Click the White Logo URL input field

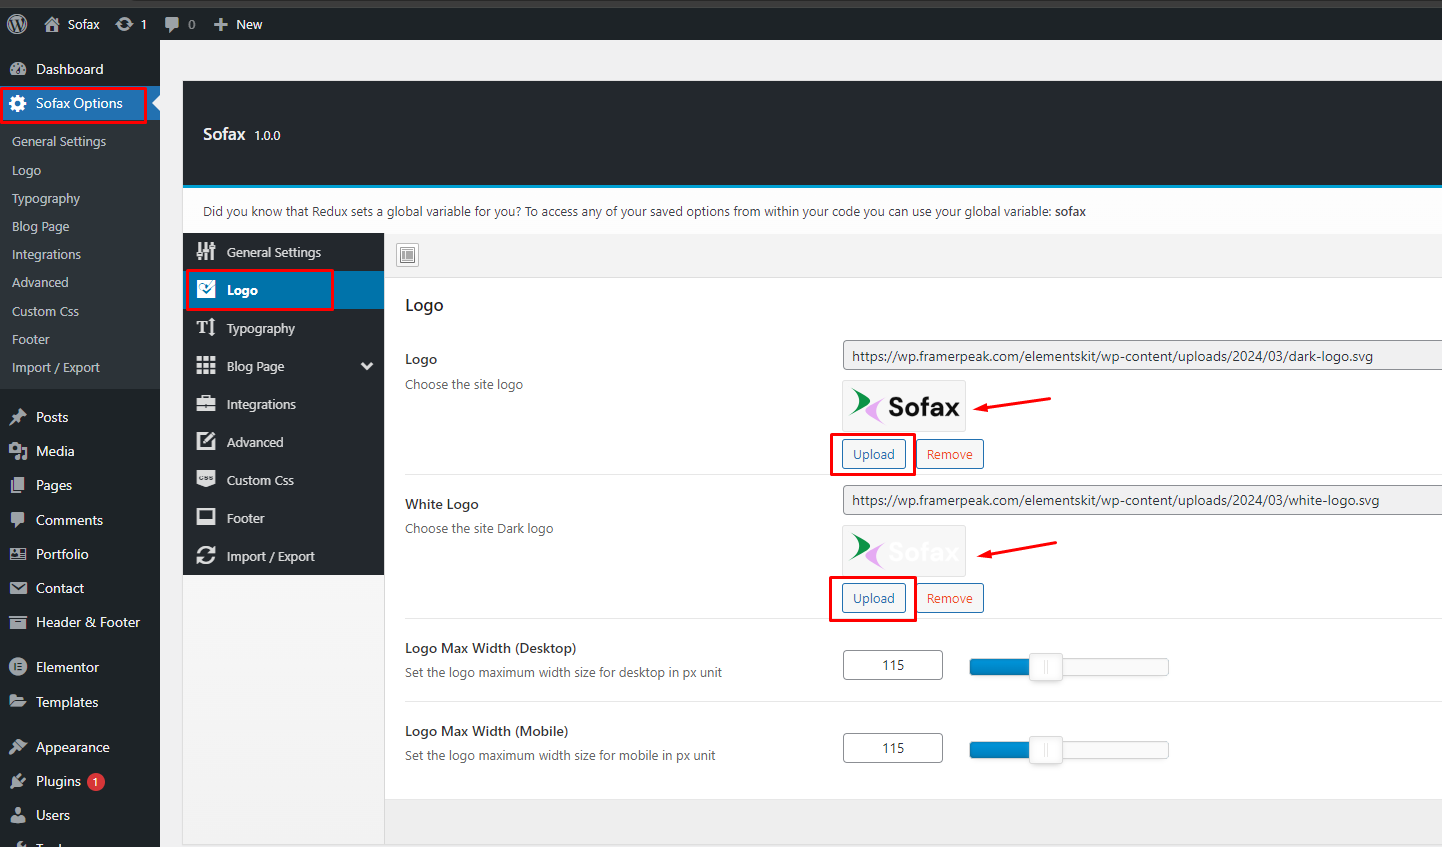(1142, 500)
